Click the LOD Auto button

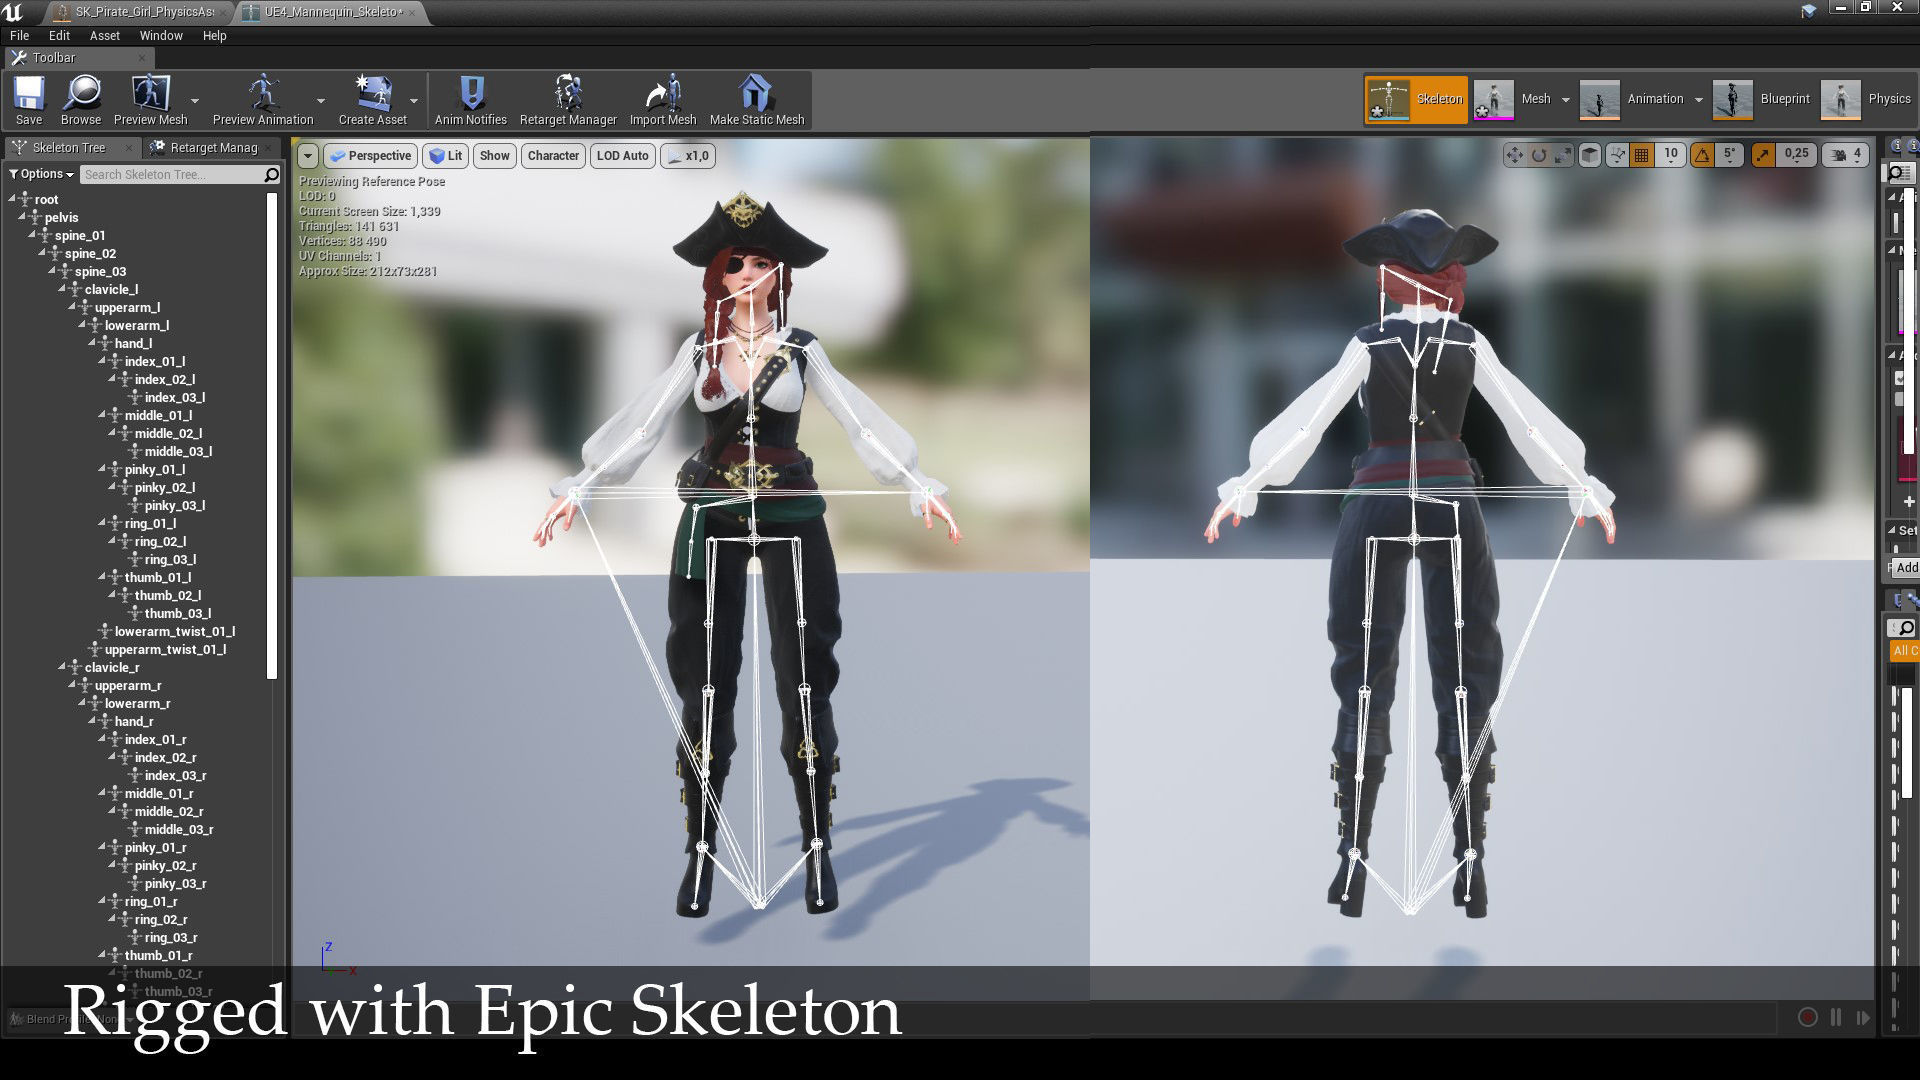tap(622, 156)
